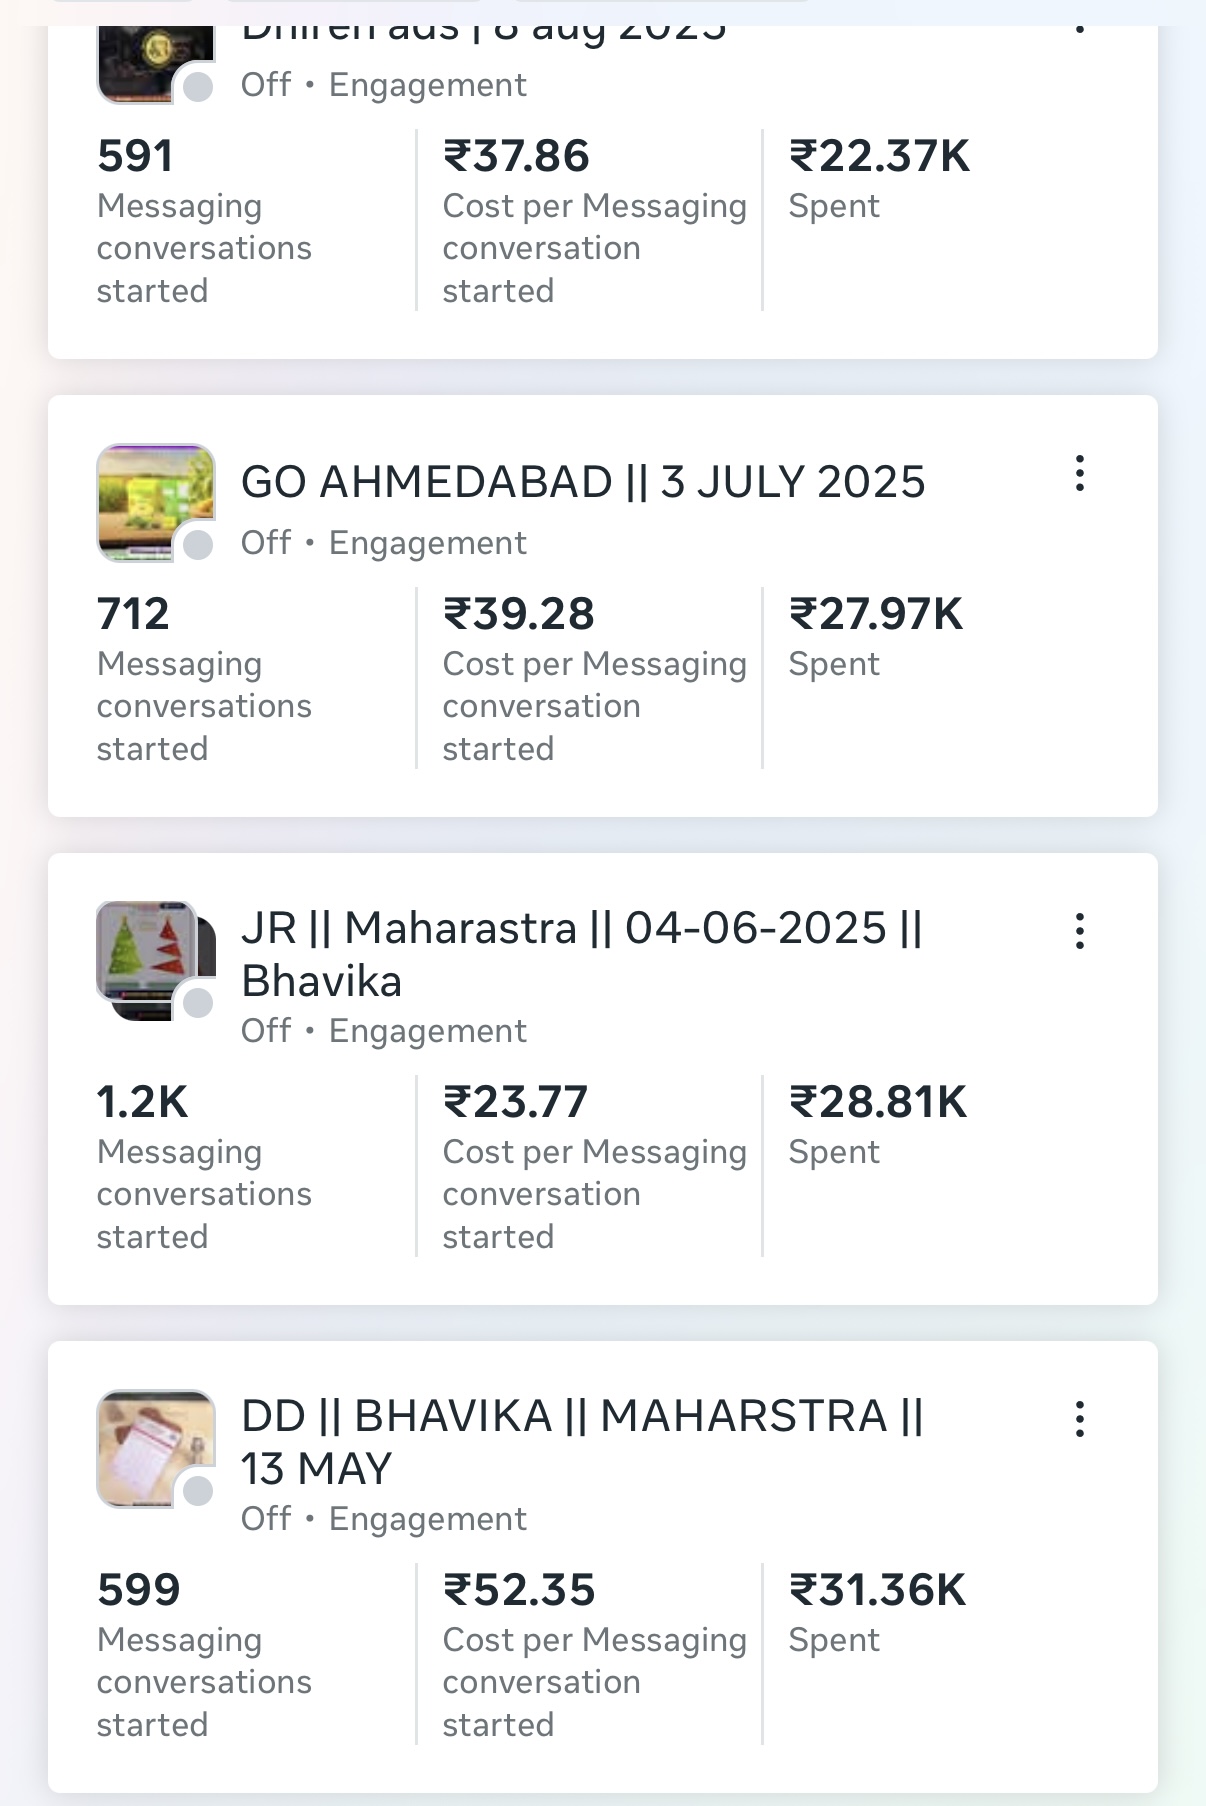Click DD BHAVIKA MAHARSTRA campaign thumbnail

point(152,1445)
